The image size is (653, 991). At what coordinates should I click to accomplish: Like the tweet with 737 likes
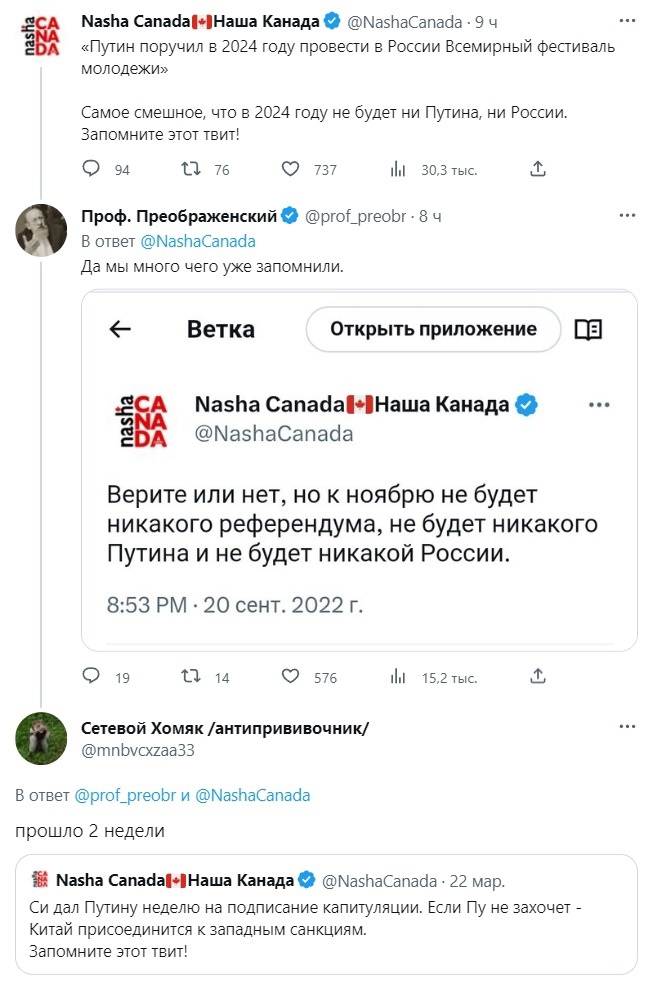click(x=291, y=169)
